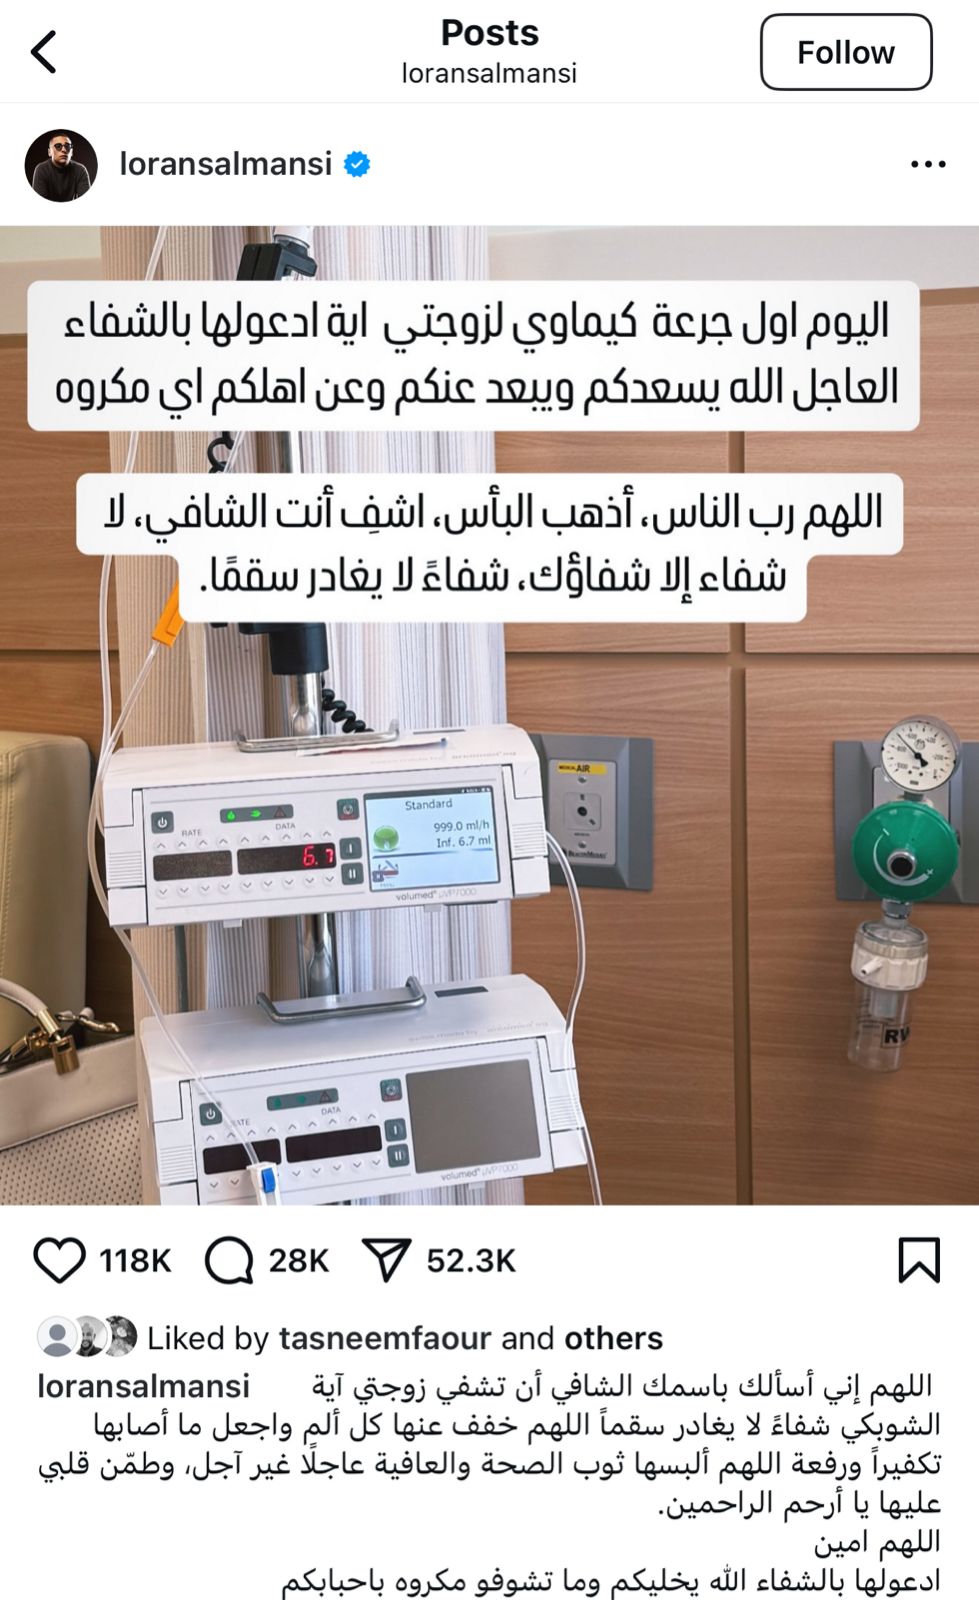This screenshot has height=1600, width=979.
Task: View the 28K comments count
Action: point(298,1261)
